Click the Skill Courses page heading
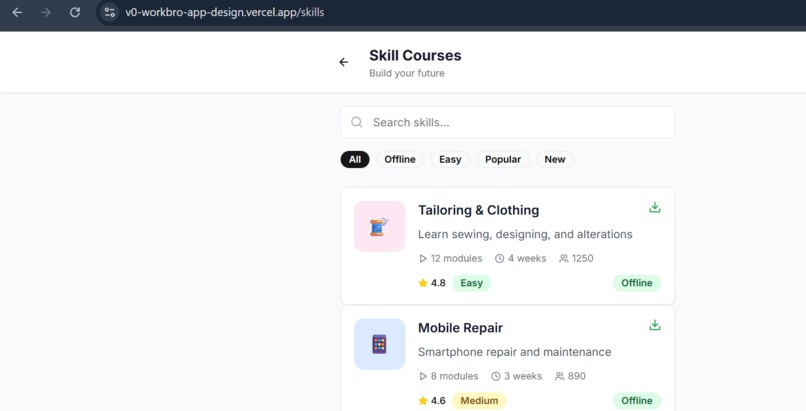The width and height of the screenshot is (806, 411). coord(415,55)
